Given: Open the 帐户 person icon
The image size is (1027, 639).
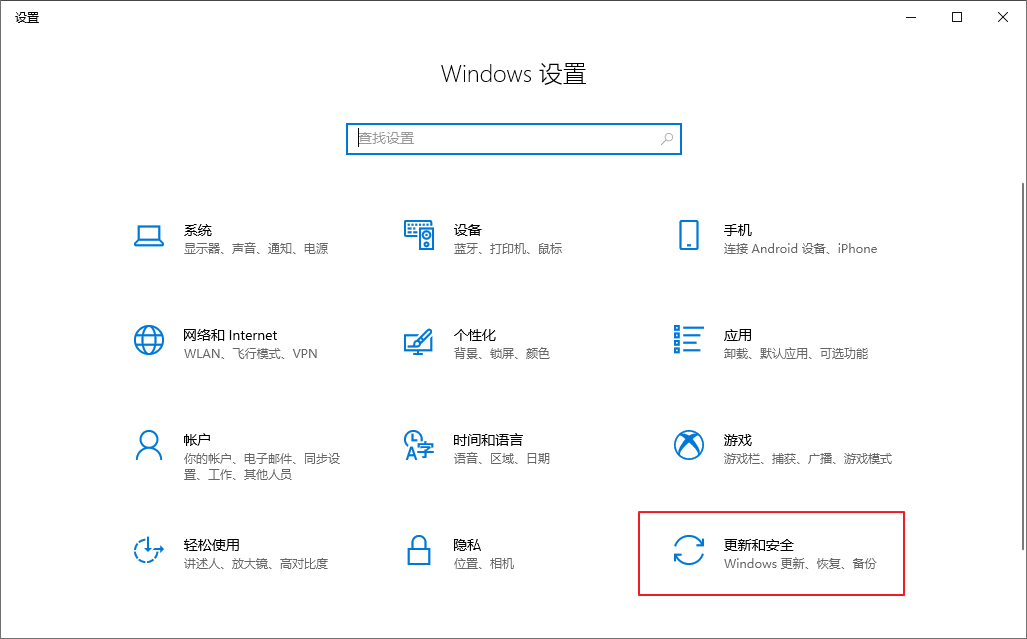Looking at the screenshot, I should coord(149,445).
